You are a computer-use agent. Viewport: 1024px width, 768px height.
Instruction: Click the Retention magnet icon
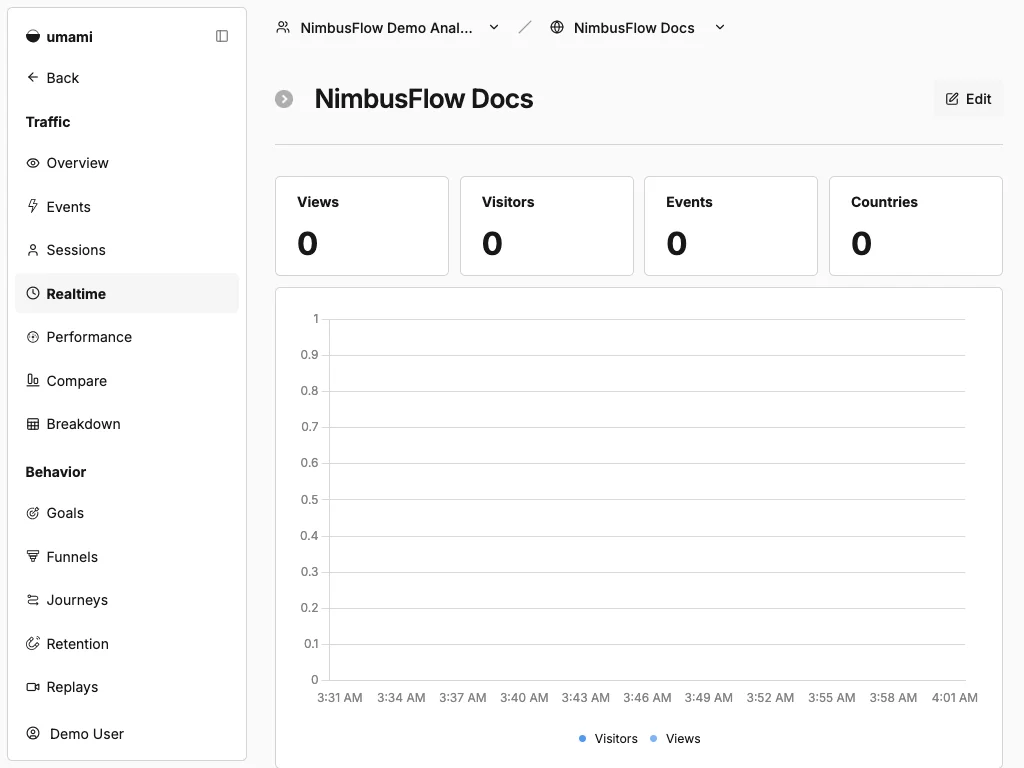point(33,643)
